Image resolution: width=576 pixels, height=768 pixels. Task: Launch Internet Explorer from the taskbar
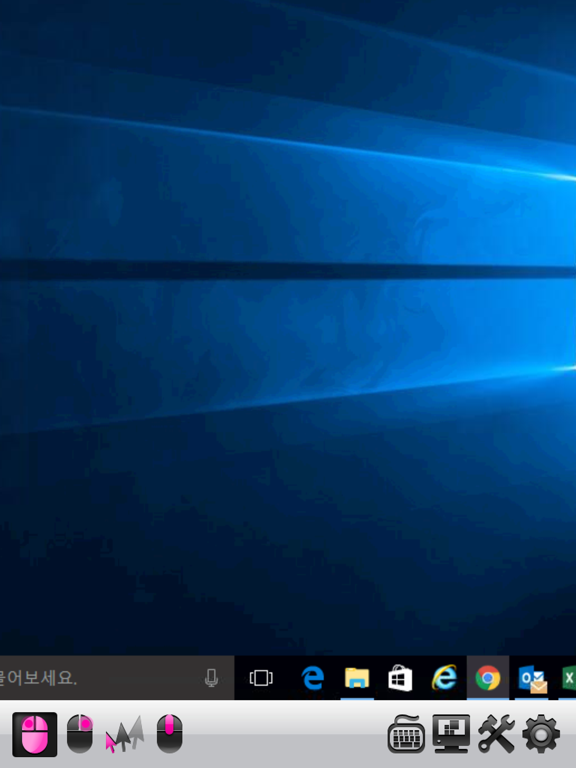pyautogui.click(x=444, y=678)
